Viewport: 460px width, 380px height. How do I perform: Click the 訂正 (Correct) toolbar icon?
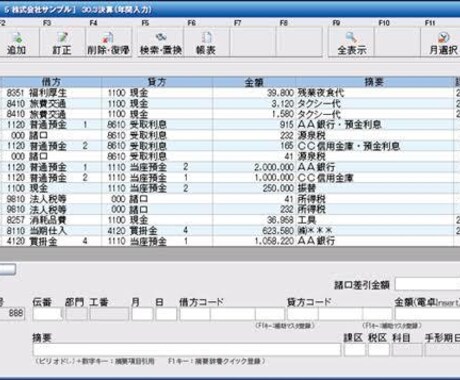coord(62,43)
